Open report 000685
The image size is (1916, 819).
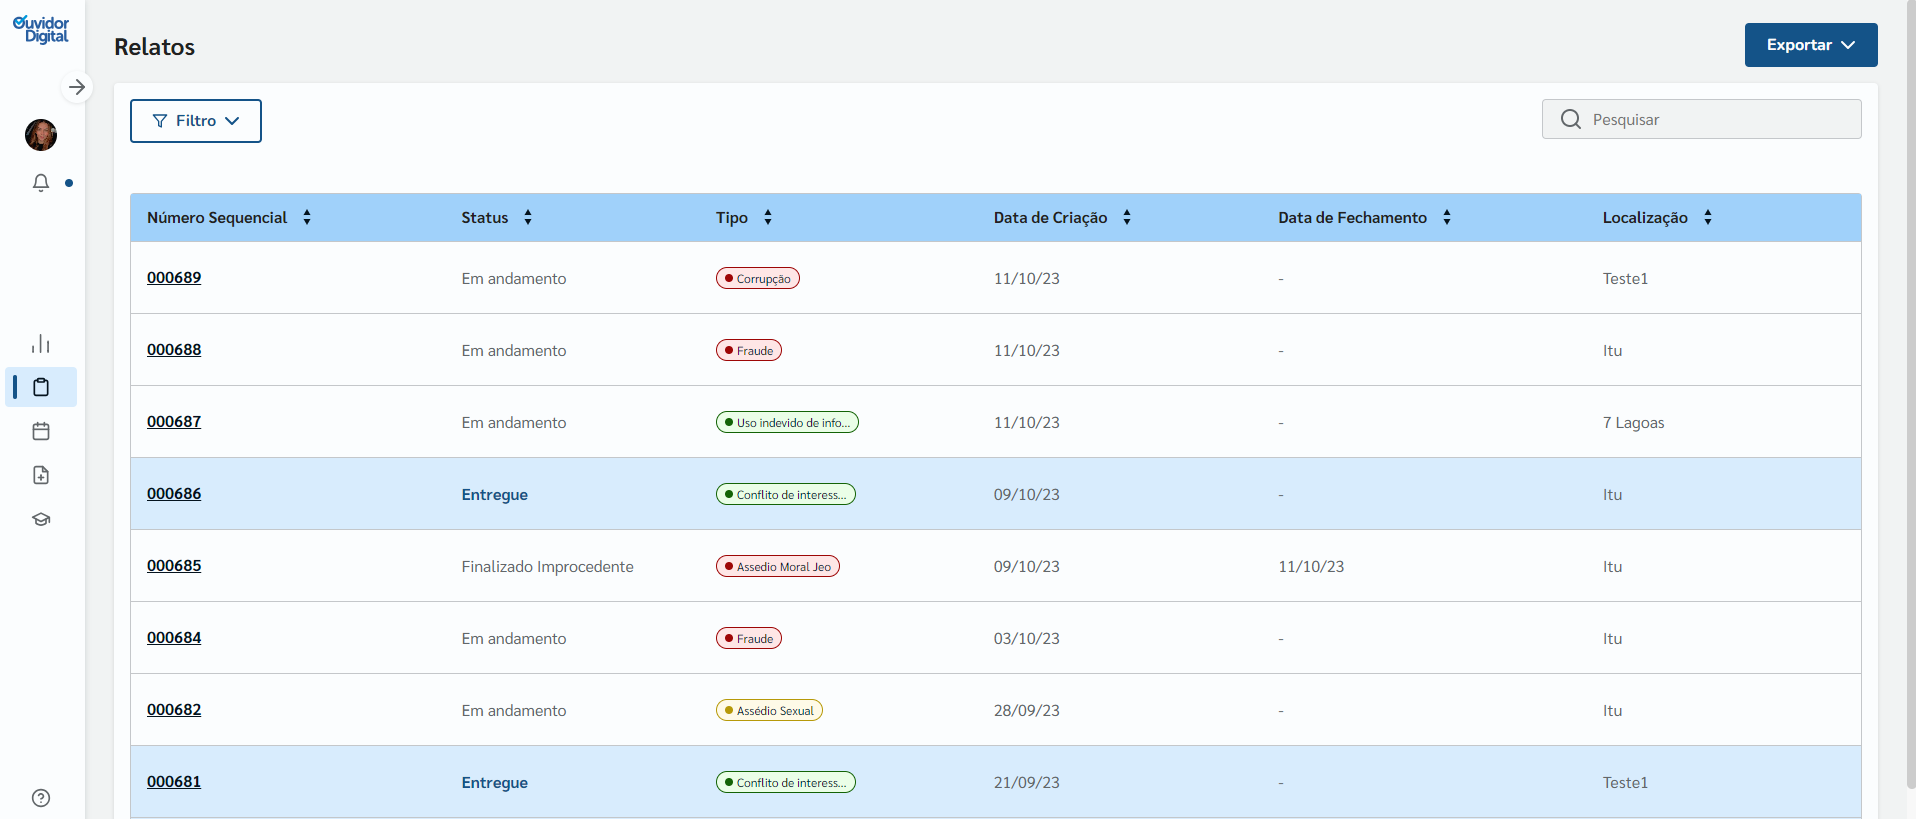(x=174, y=566)
